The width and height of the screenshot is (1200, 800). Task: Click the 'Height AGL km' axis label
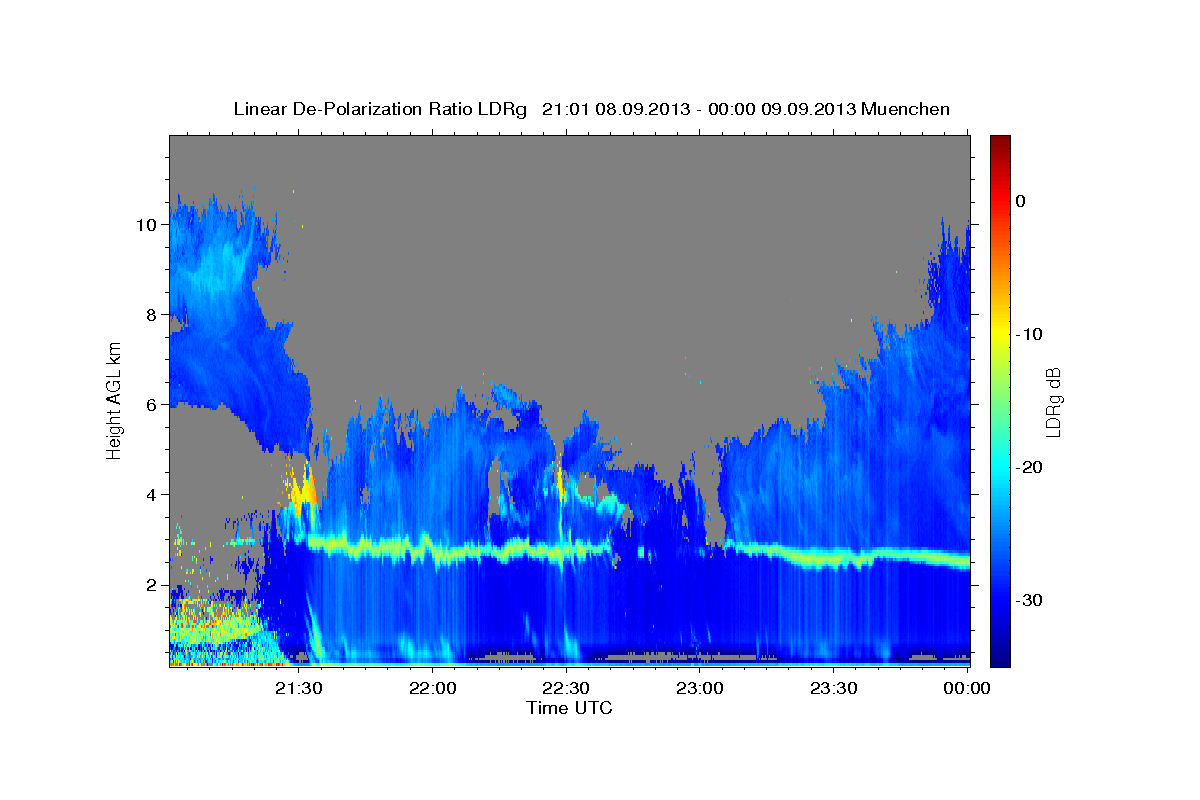click(x=115, y=401)
